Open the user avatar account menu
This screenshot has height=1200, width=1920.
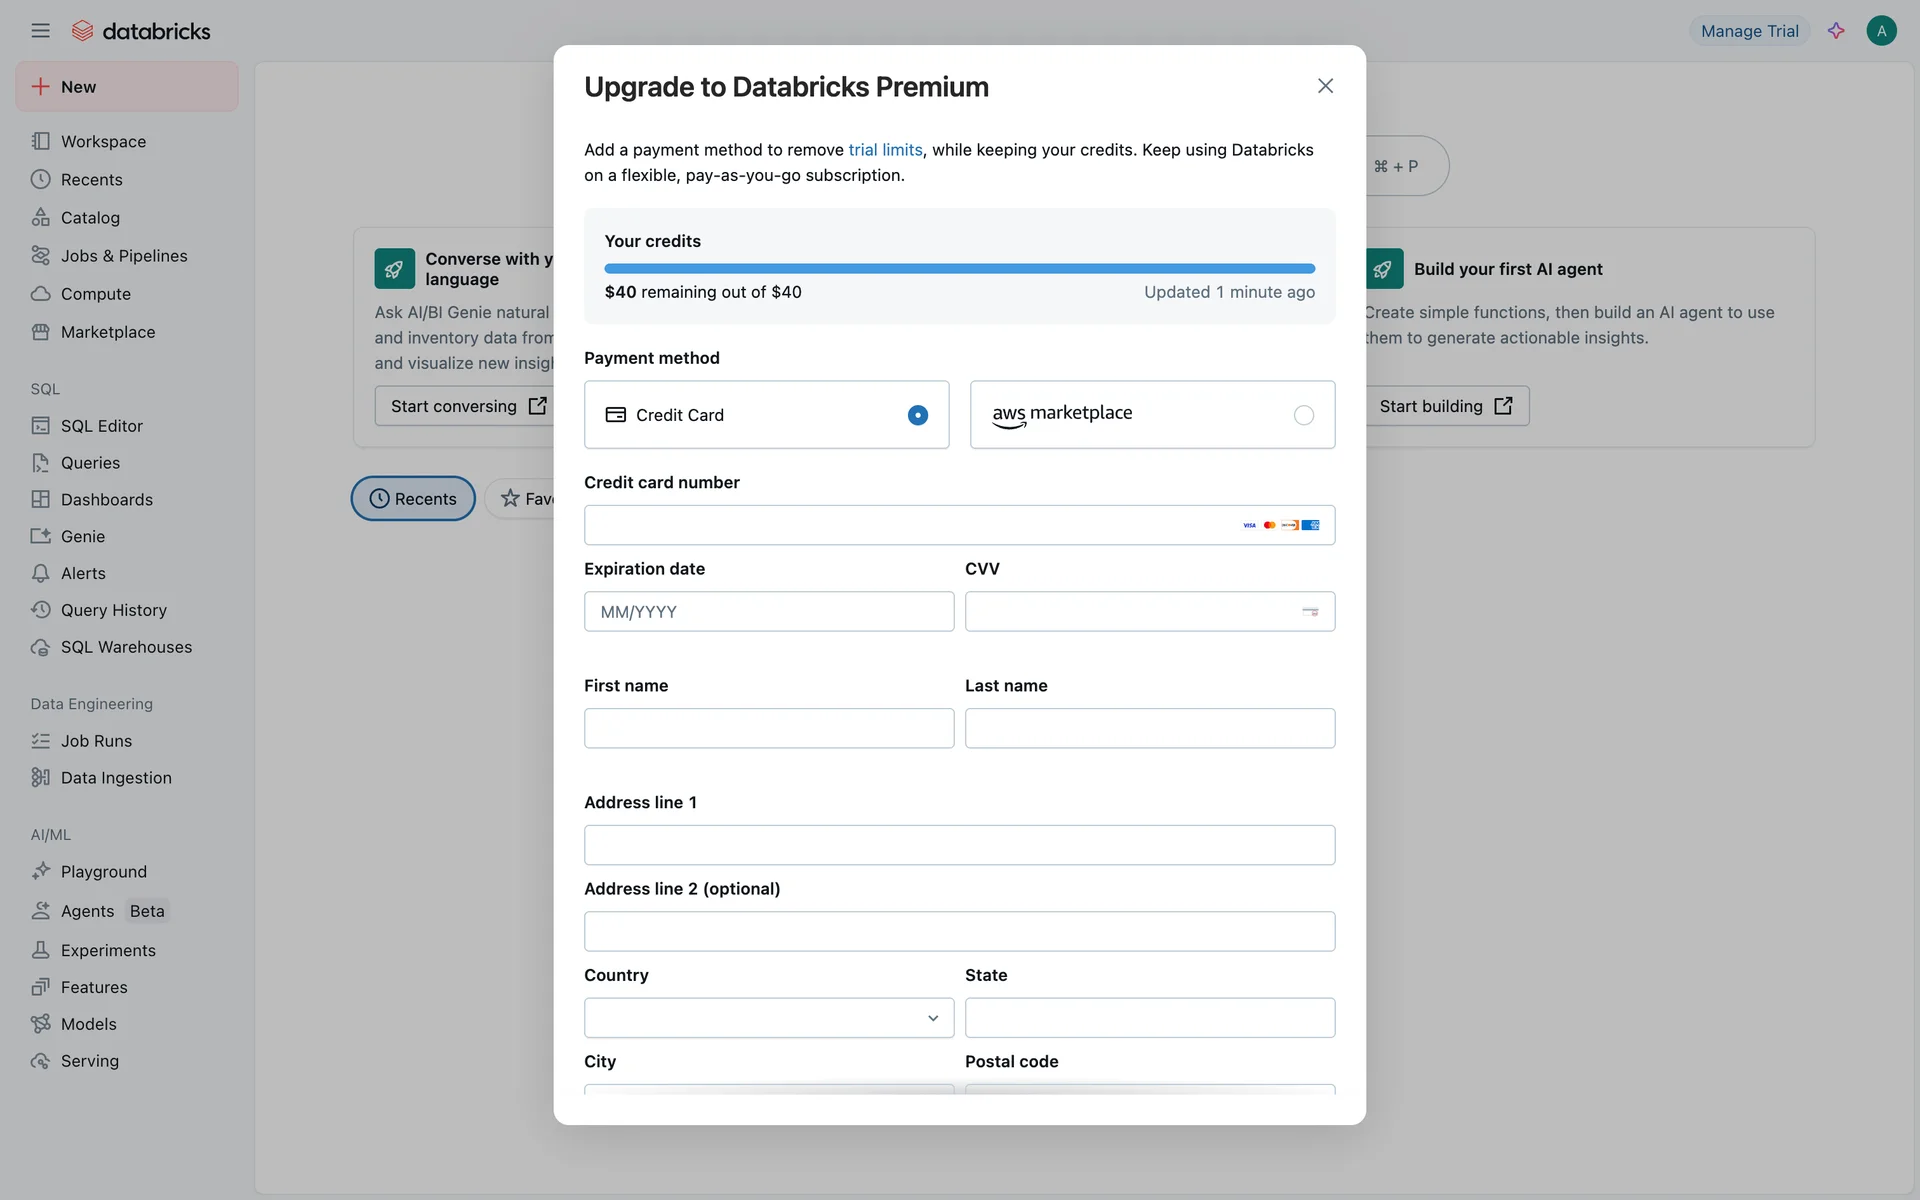click(x=1881, y=31)
